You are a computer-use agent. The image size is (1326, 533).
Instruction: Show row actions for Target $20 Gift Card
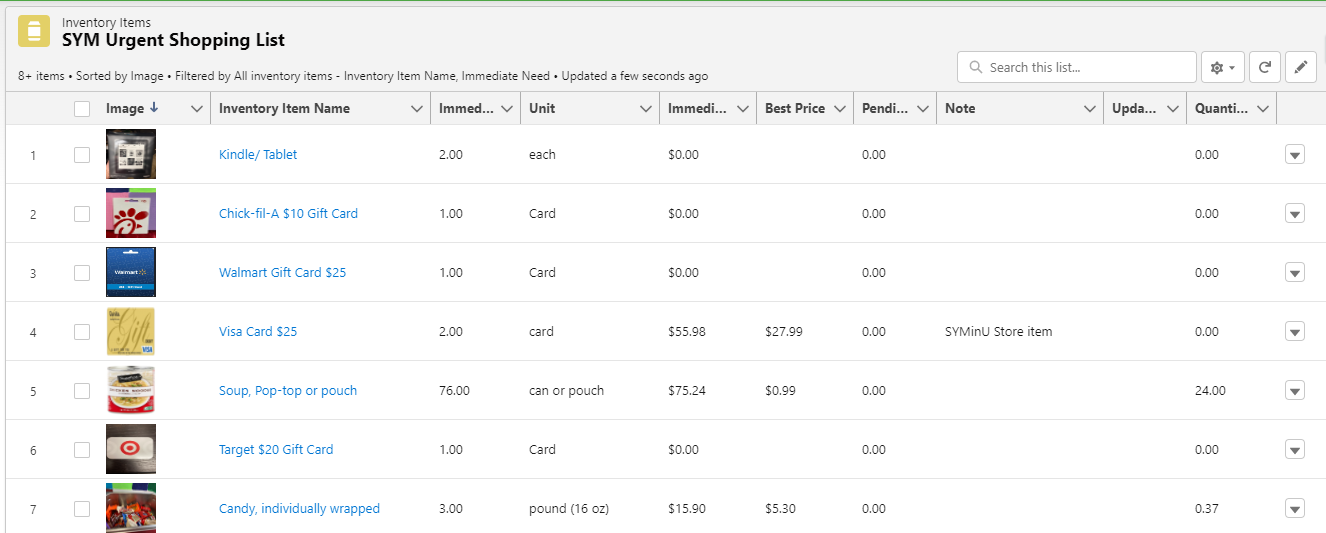1294,450
